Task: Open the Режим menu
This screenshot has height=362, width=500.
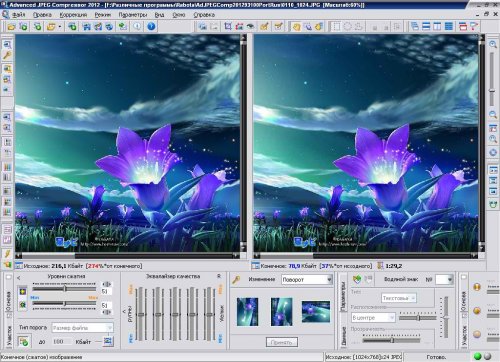Action: [x=103, y=15]
